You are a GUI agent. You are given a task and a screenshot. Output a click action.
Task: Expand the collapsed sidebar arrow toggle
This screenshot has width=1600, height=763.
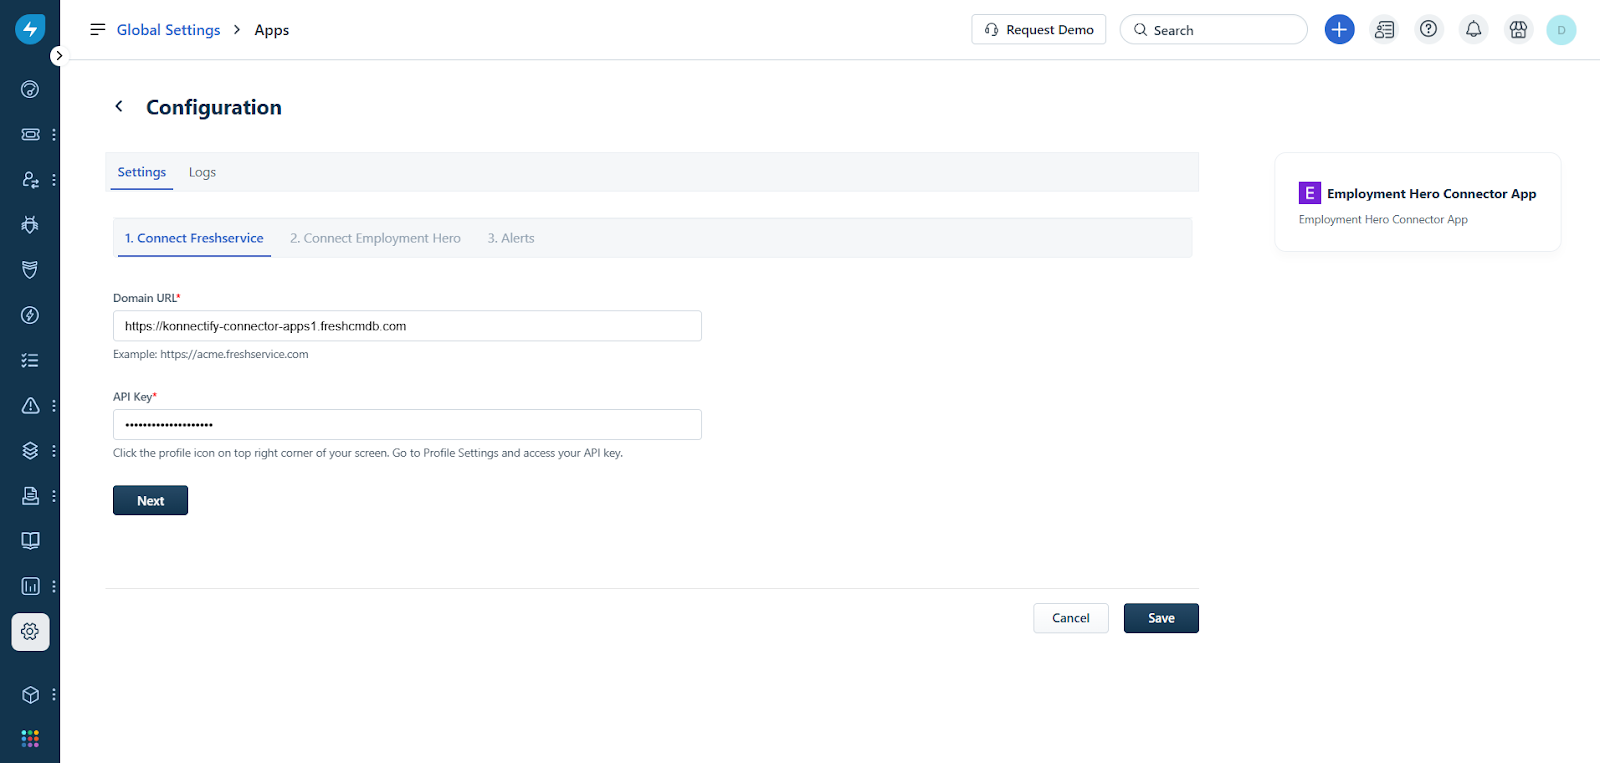pos(59,56)
